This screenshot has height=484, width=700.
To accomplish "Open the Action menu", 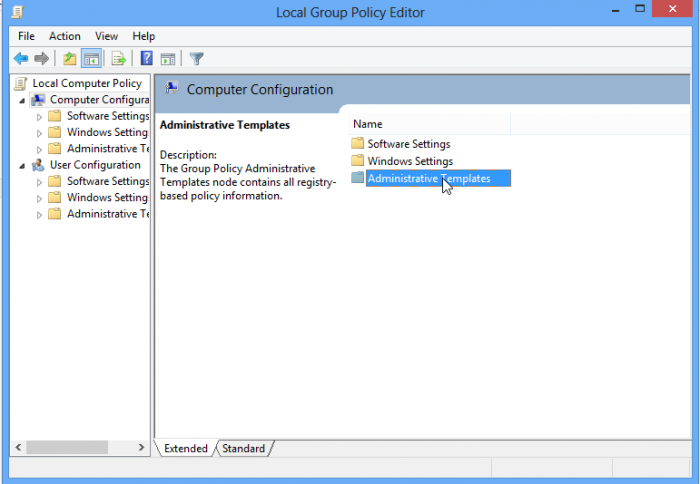I will (65, 36).
